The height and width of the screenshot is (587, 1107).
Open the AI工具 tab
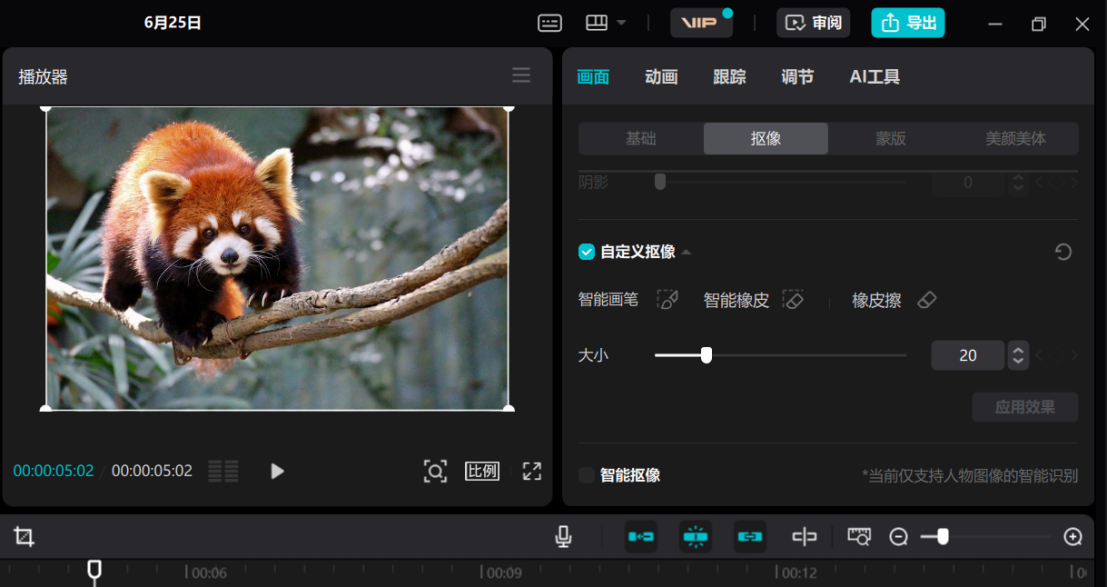point(874,76)
